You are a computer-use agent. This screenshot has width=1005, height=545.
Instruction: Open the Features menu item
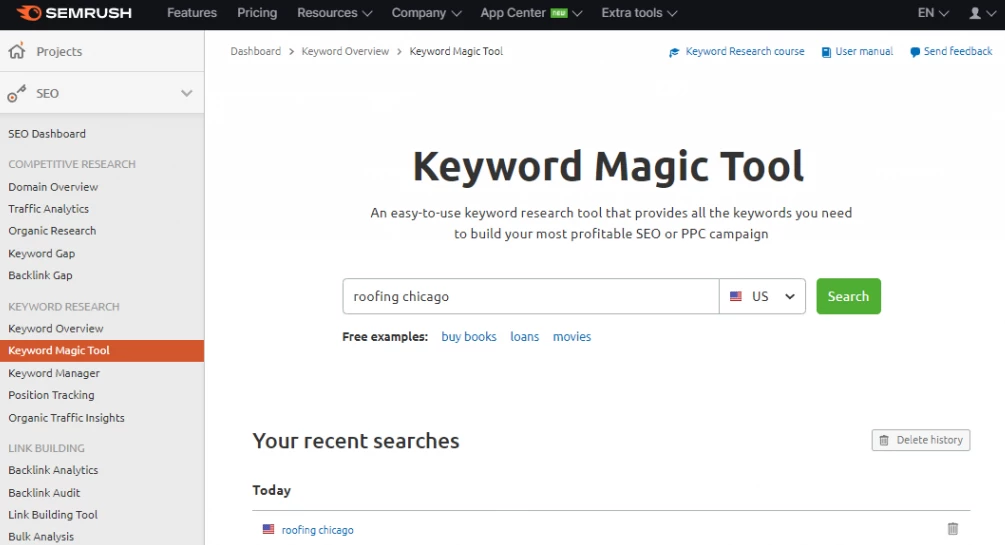[192, 13]
